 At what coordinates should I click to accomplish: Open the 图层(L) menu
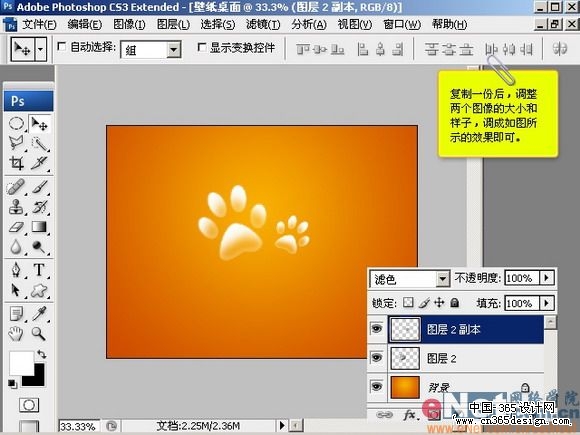pos(173,25)
